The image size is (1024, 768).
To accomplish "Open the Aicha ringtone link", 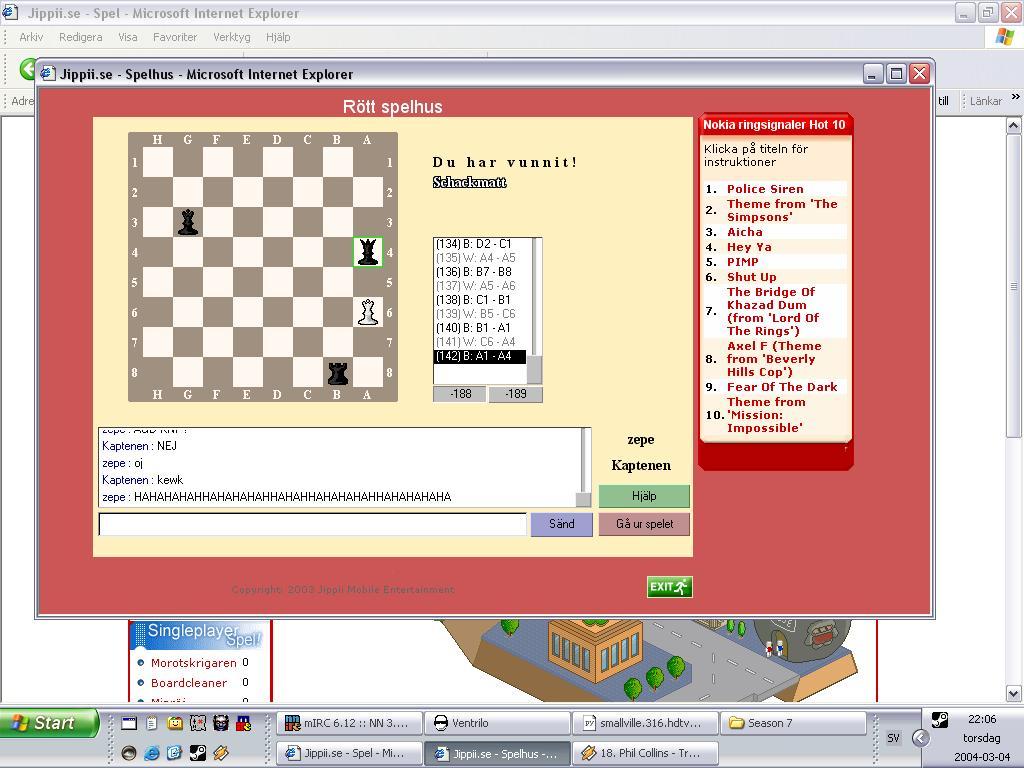I will 744,232.
